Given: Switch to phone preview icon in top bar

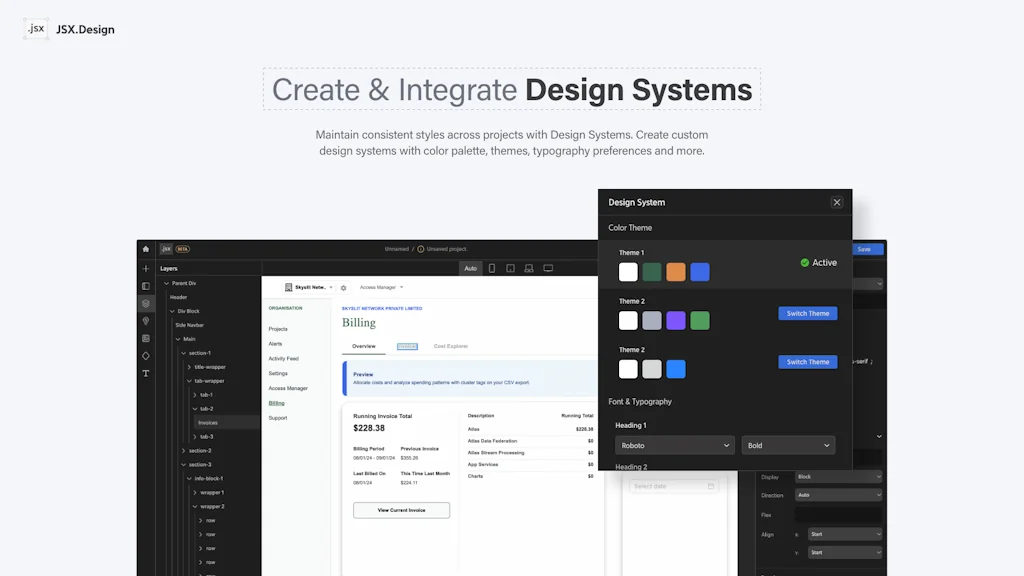Looking at the screenshot, I should tap(492, 267).
